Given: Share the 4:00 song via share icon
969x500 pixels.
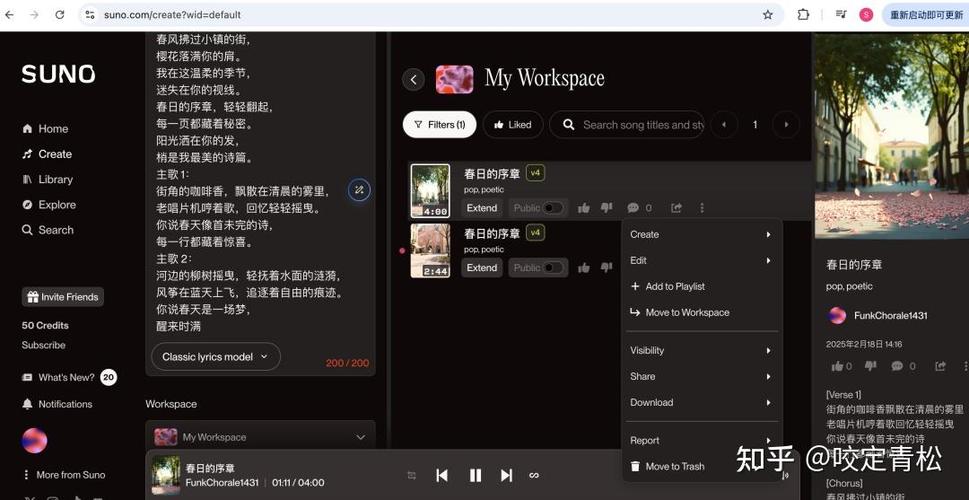Looking at the screenshot, I should 676,208.
